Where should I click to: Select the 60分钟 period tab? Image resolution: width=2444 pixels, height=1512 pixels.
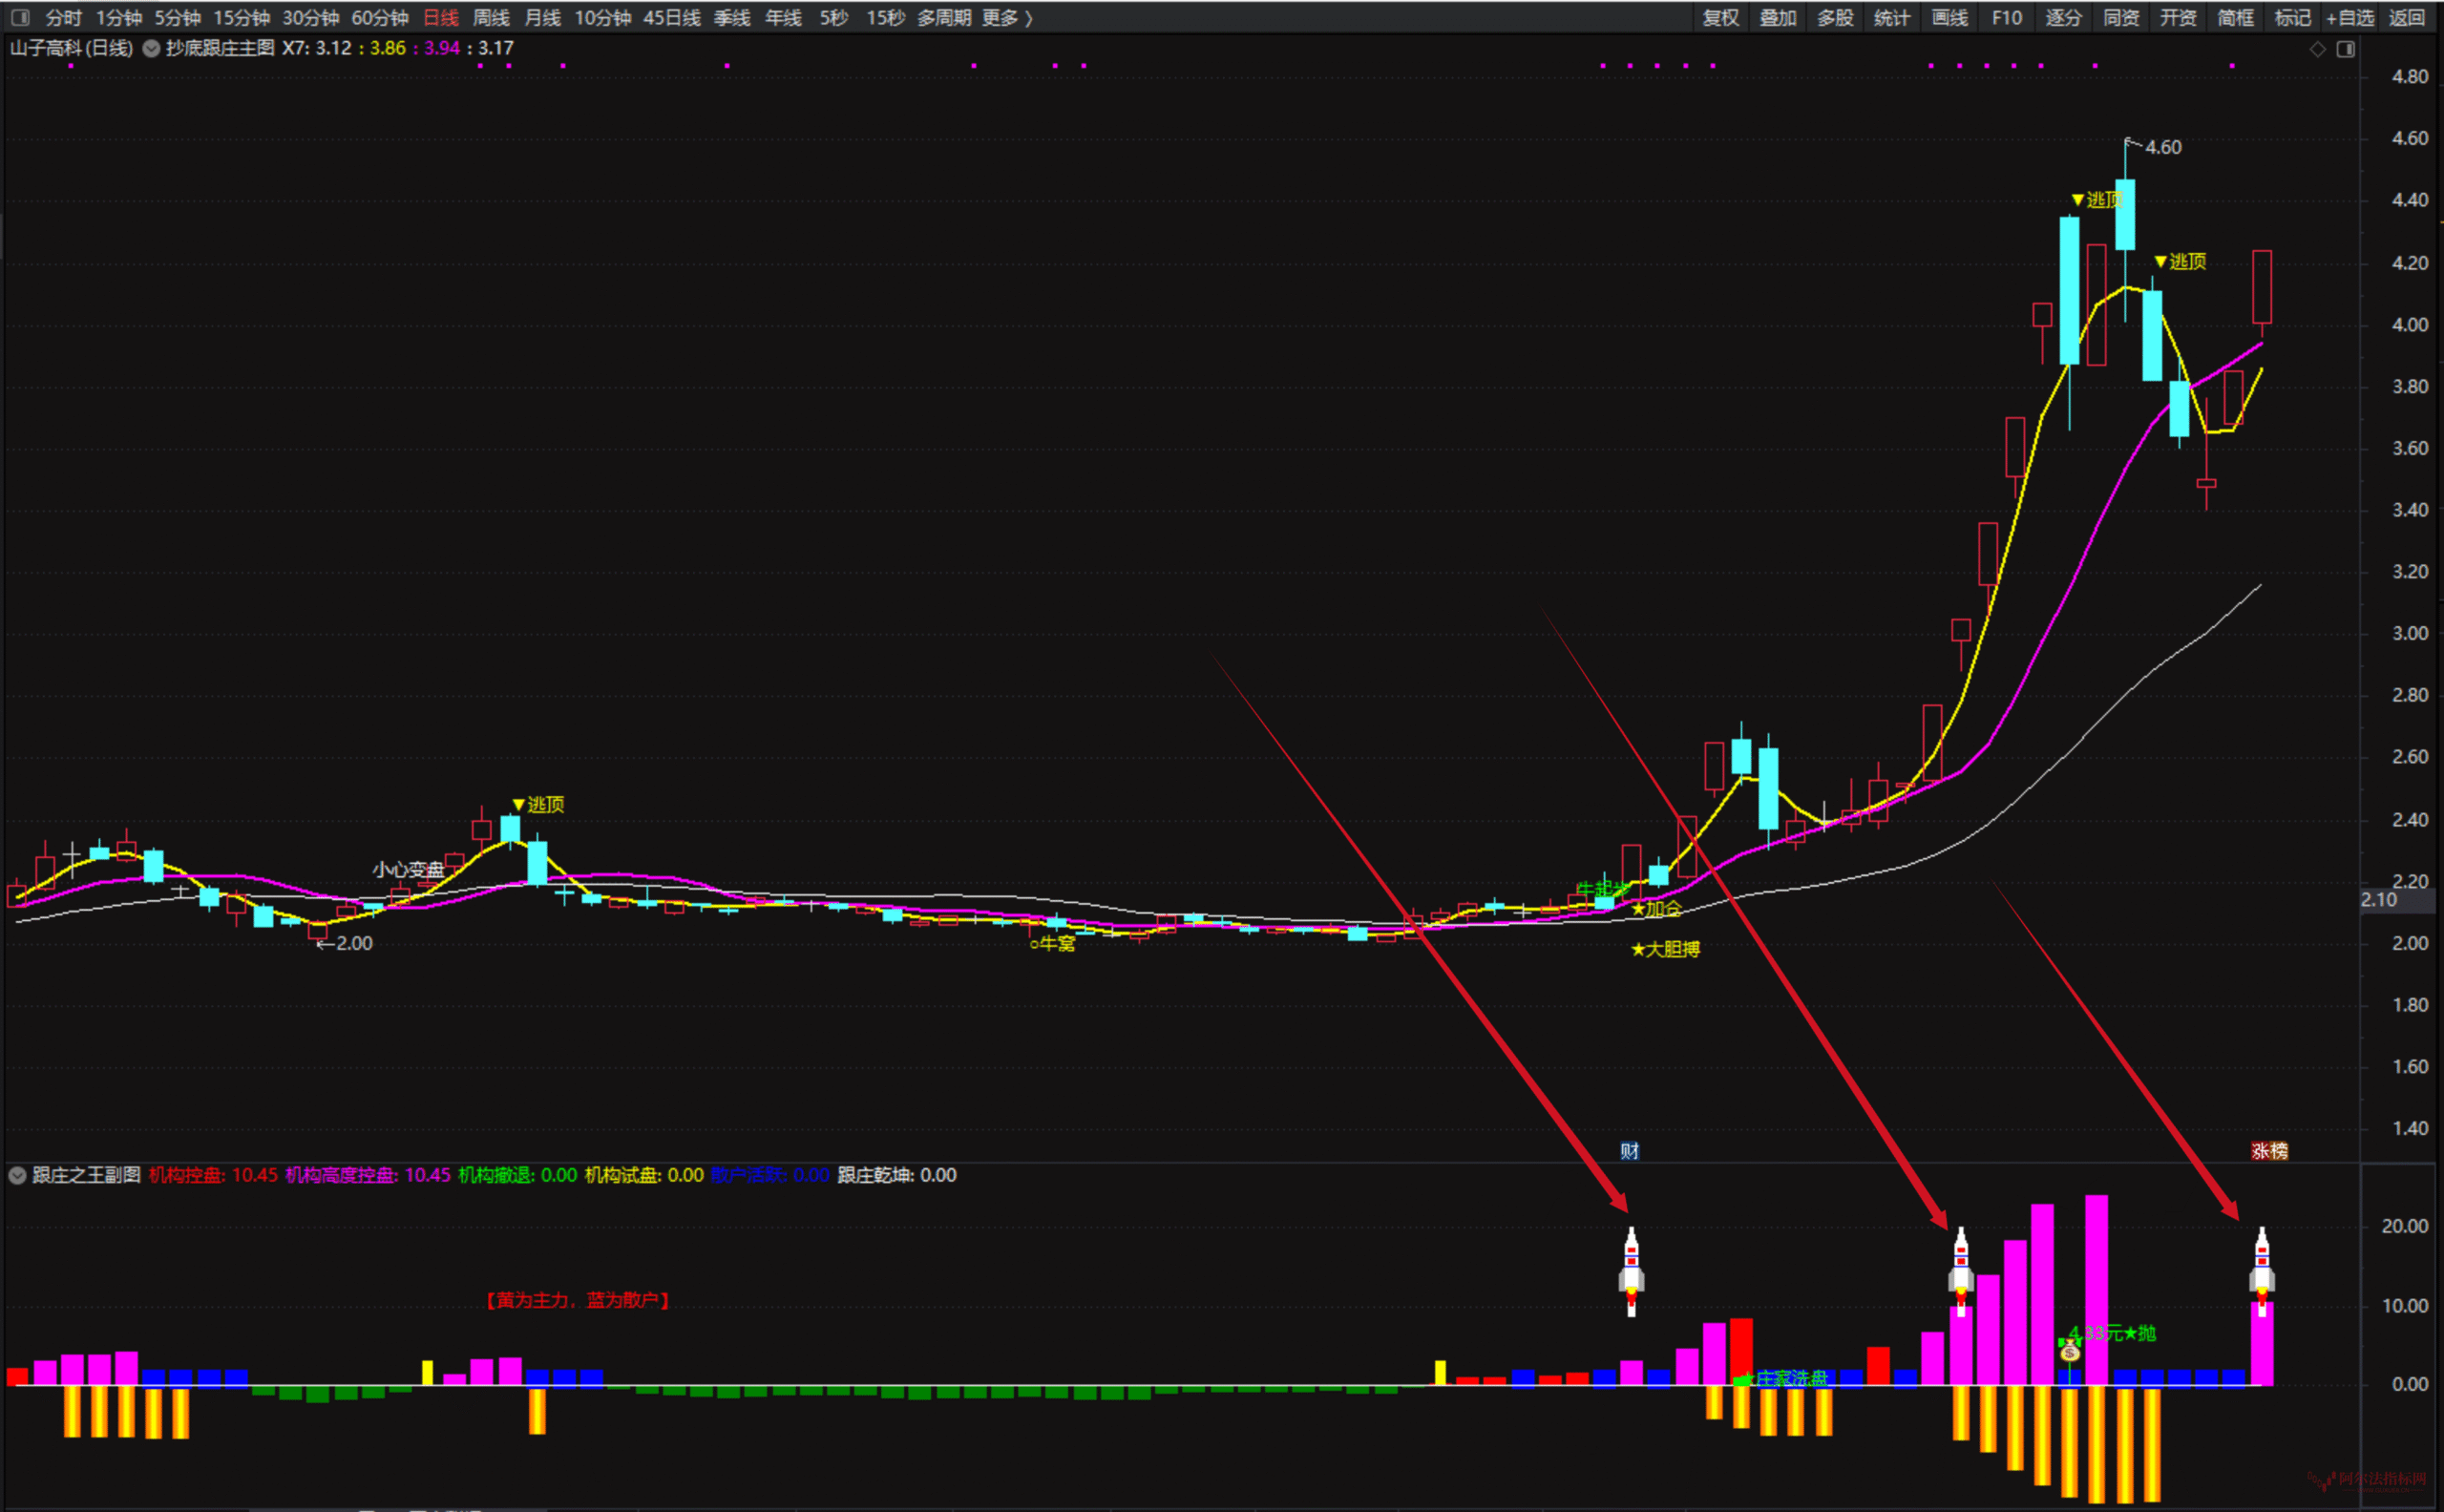point(380,17)
